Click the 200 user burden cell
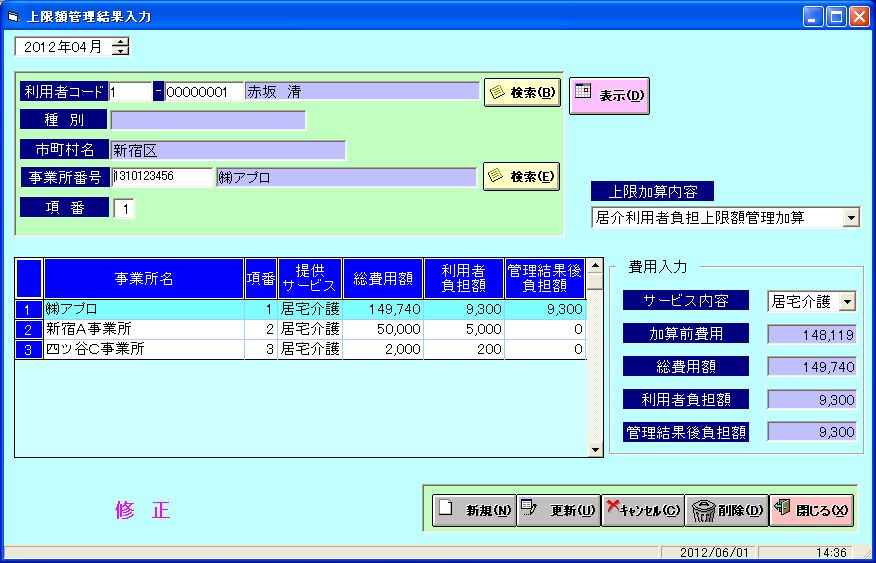876x563 pixels. pos(464,350)
